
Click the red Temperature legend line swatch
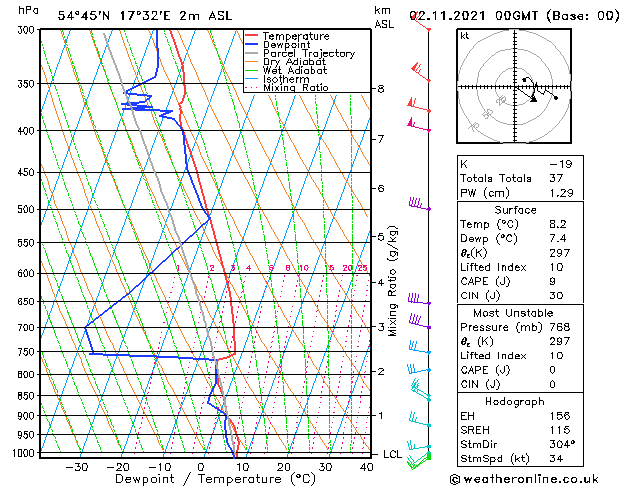pyautogui.click(x=253, y=36)
